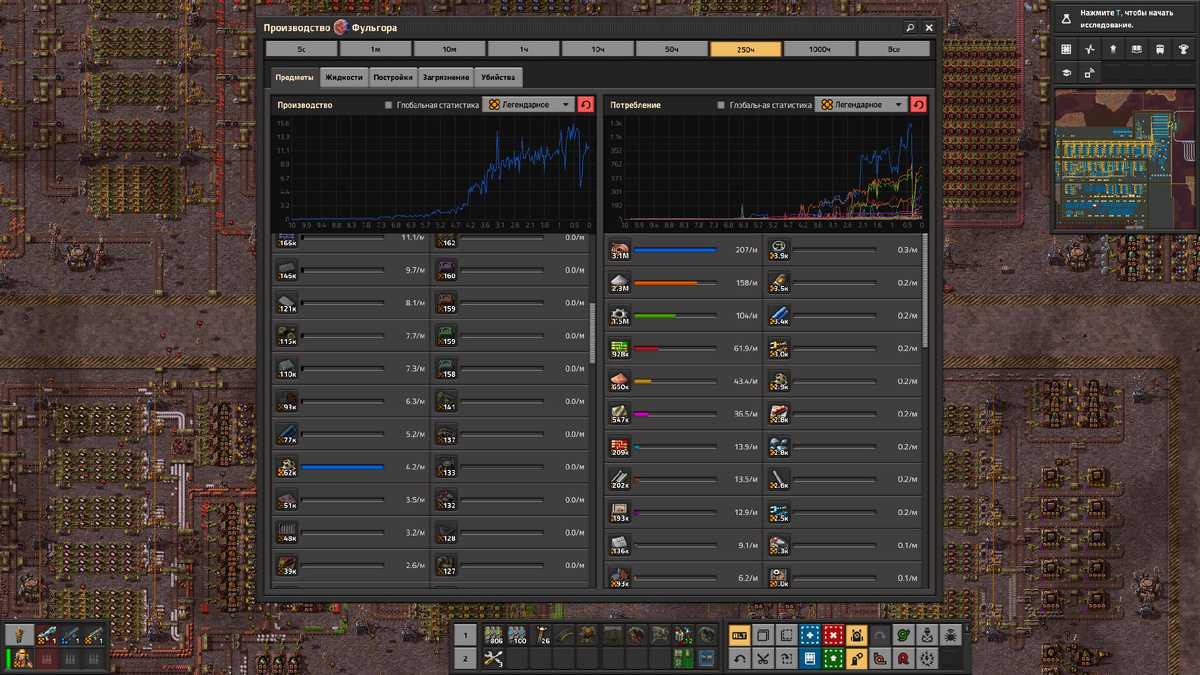Open the tips graduation-cap icon
The image size is (1200, 675).
tap(1066, 72)
